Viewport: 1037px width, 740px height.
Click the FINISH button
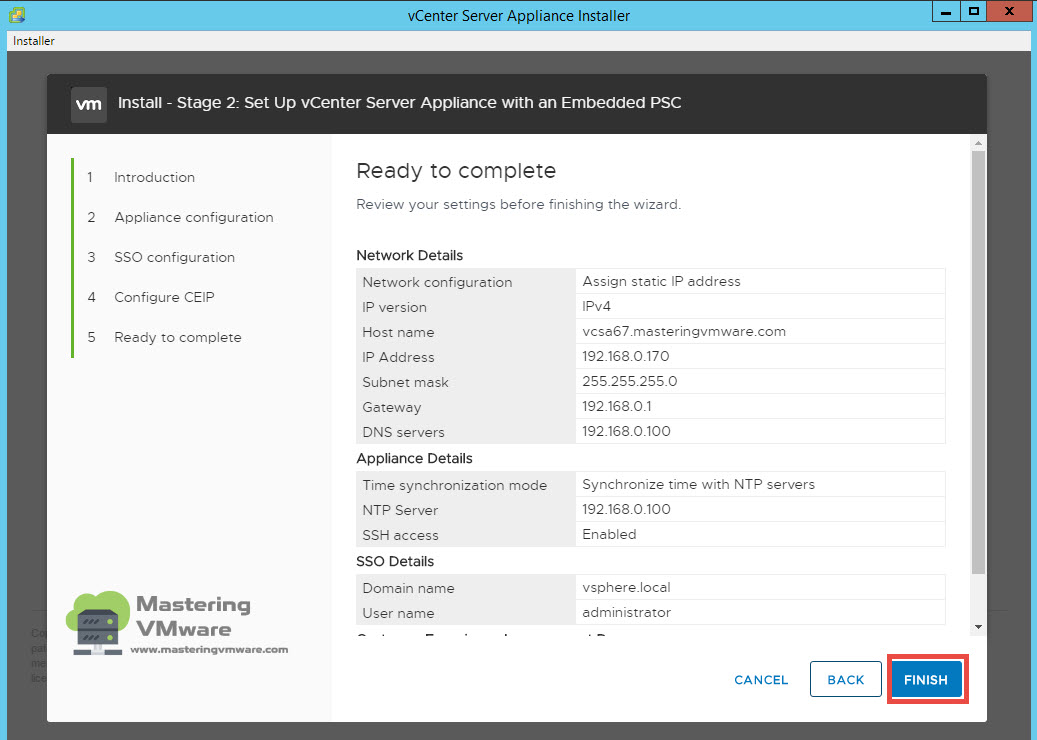point(927,679)
